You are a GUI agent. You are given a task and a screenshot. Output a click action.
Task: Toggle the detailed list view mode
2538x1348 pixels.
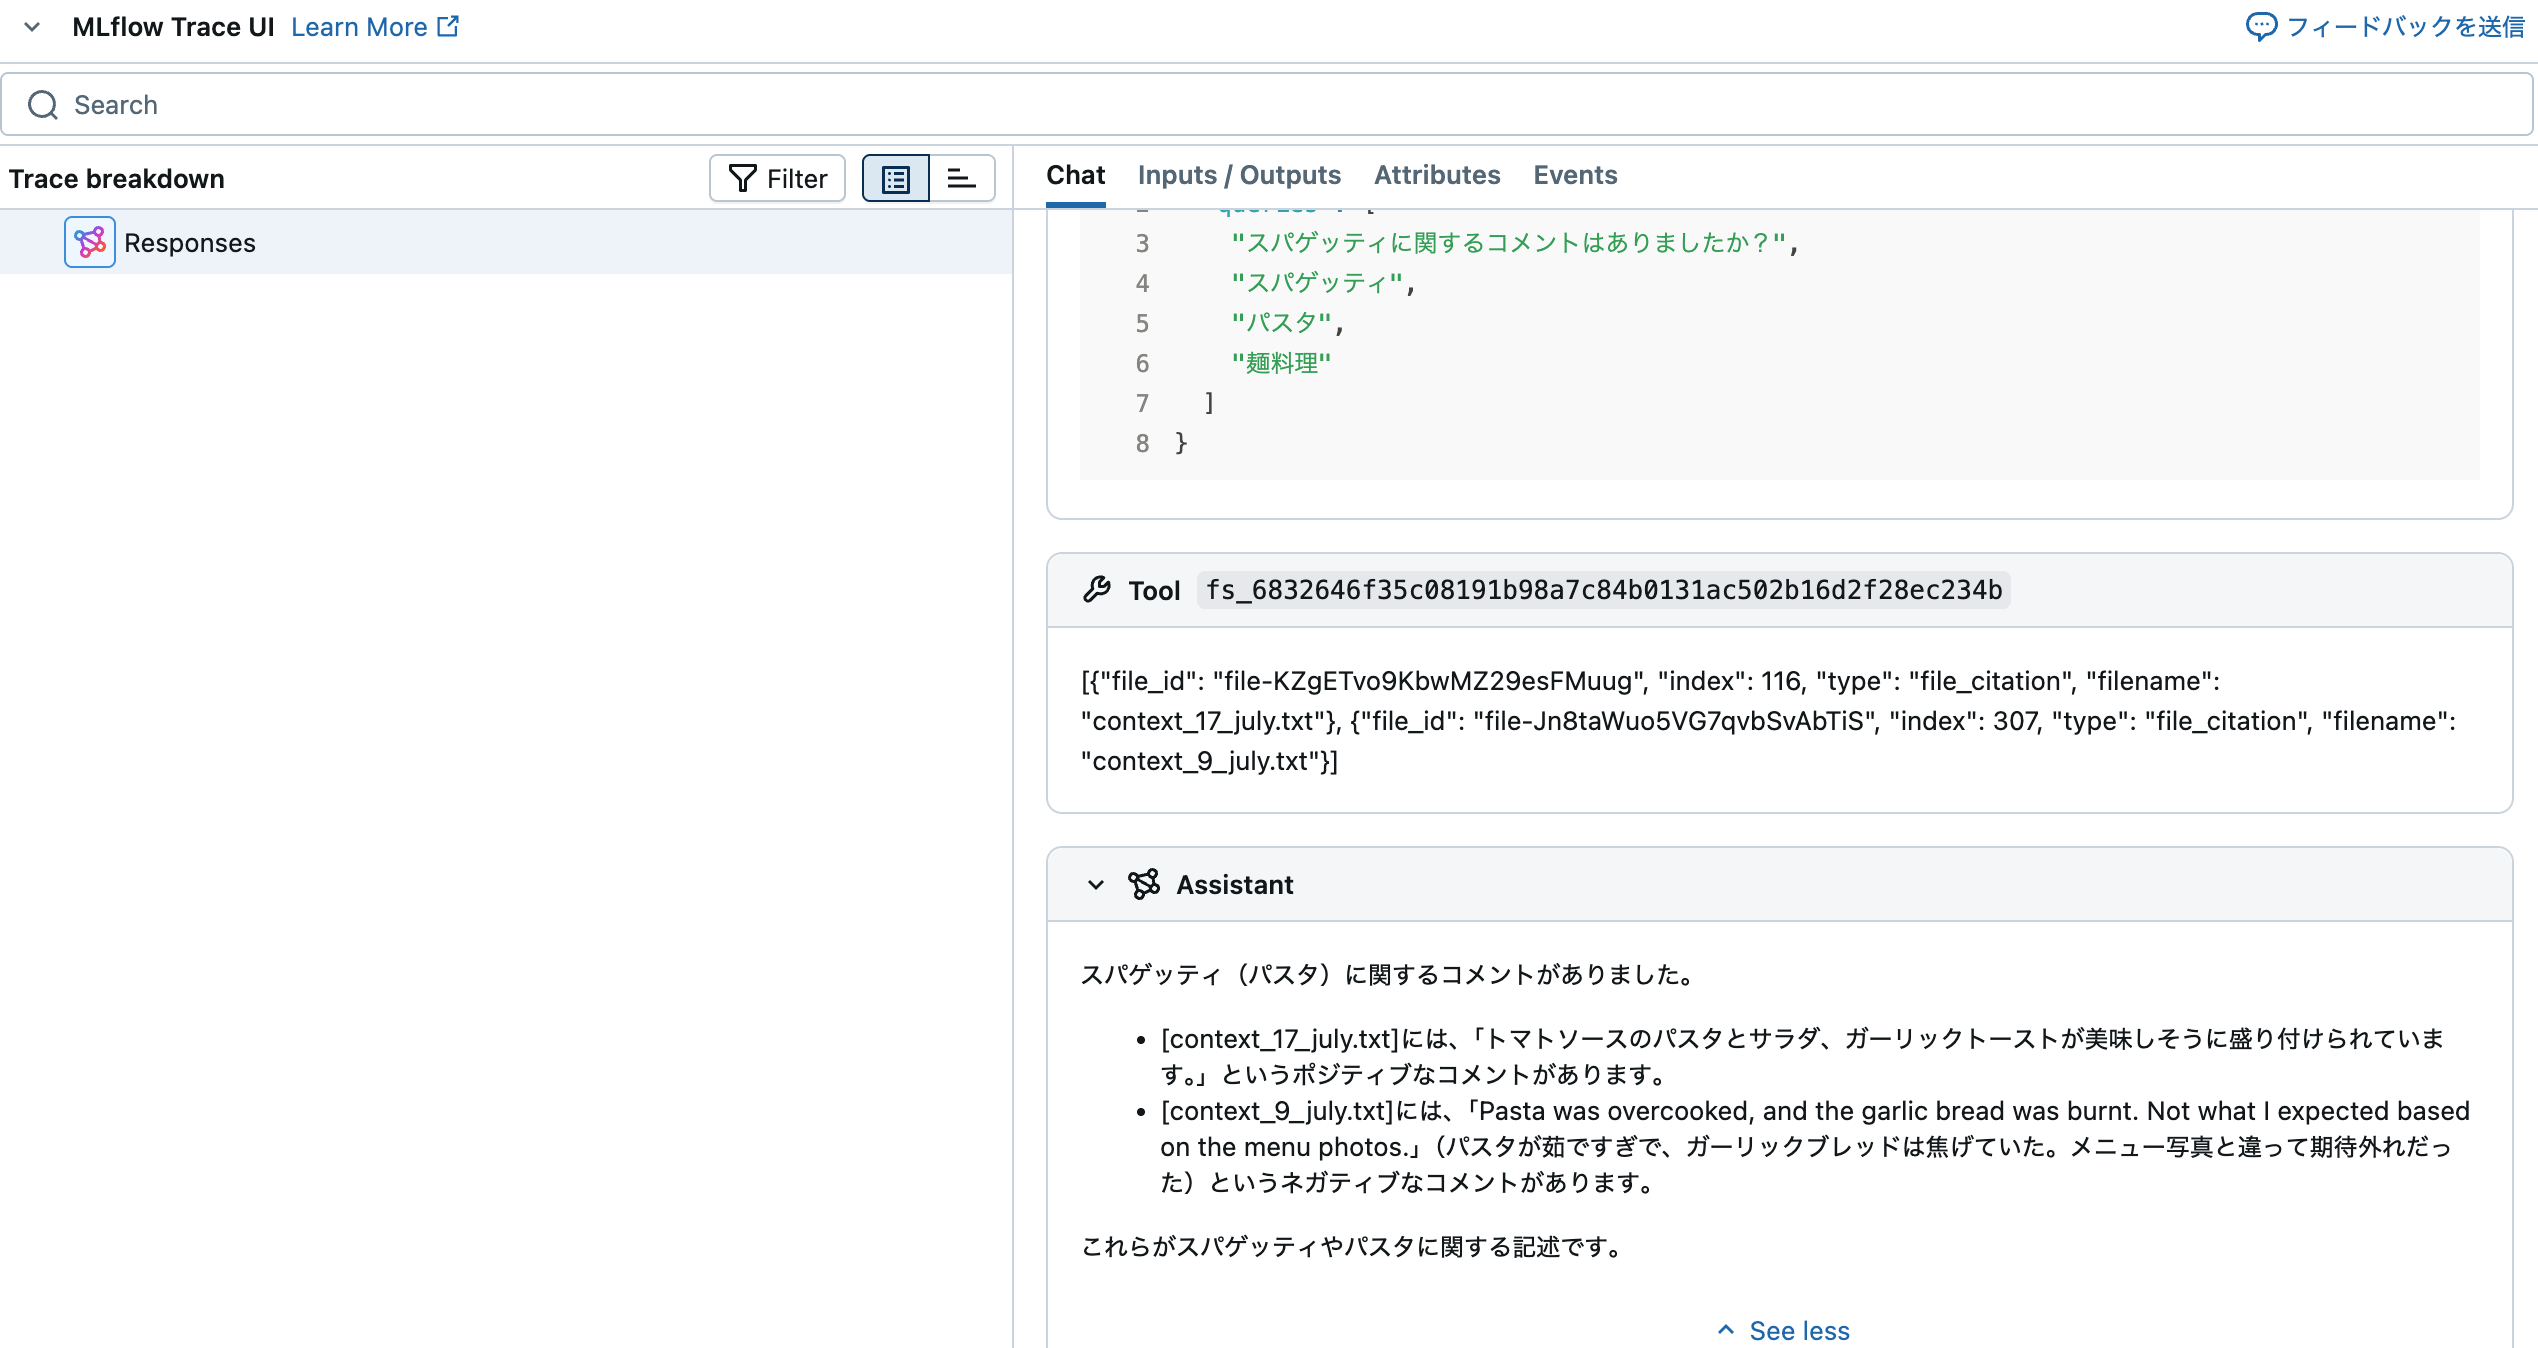tap(894, 177)
